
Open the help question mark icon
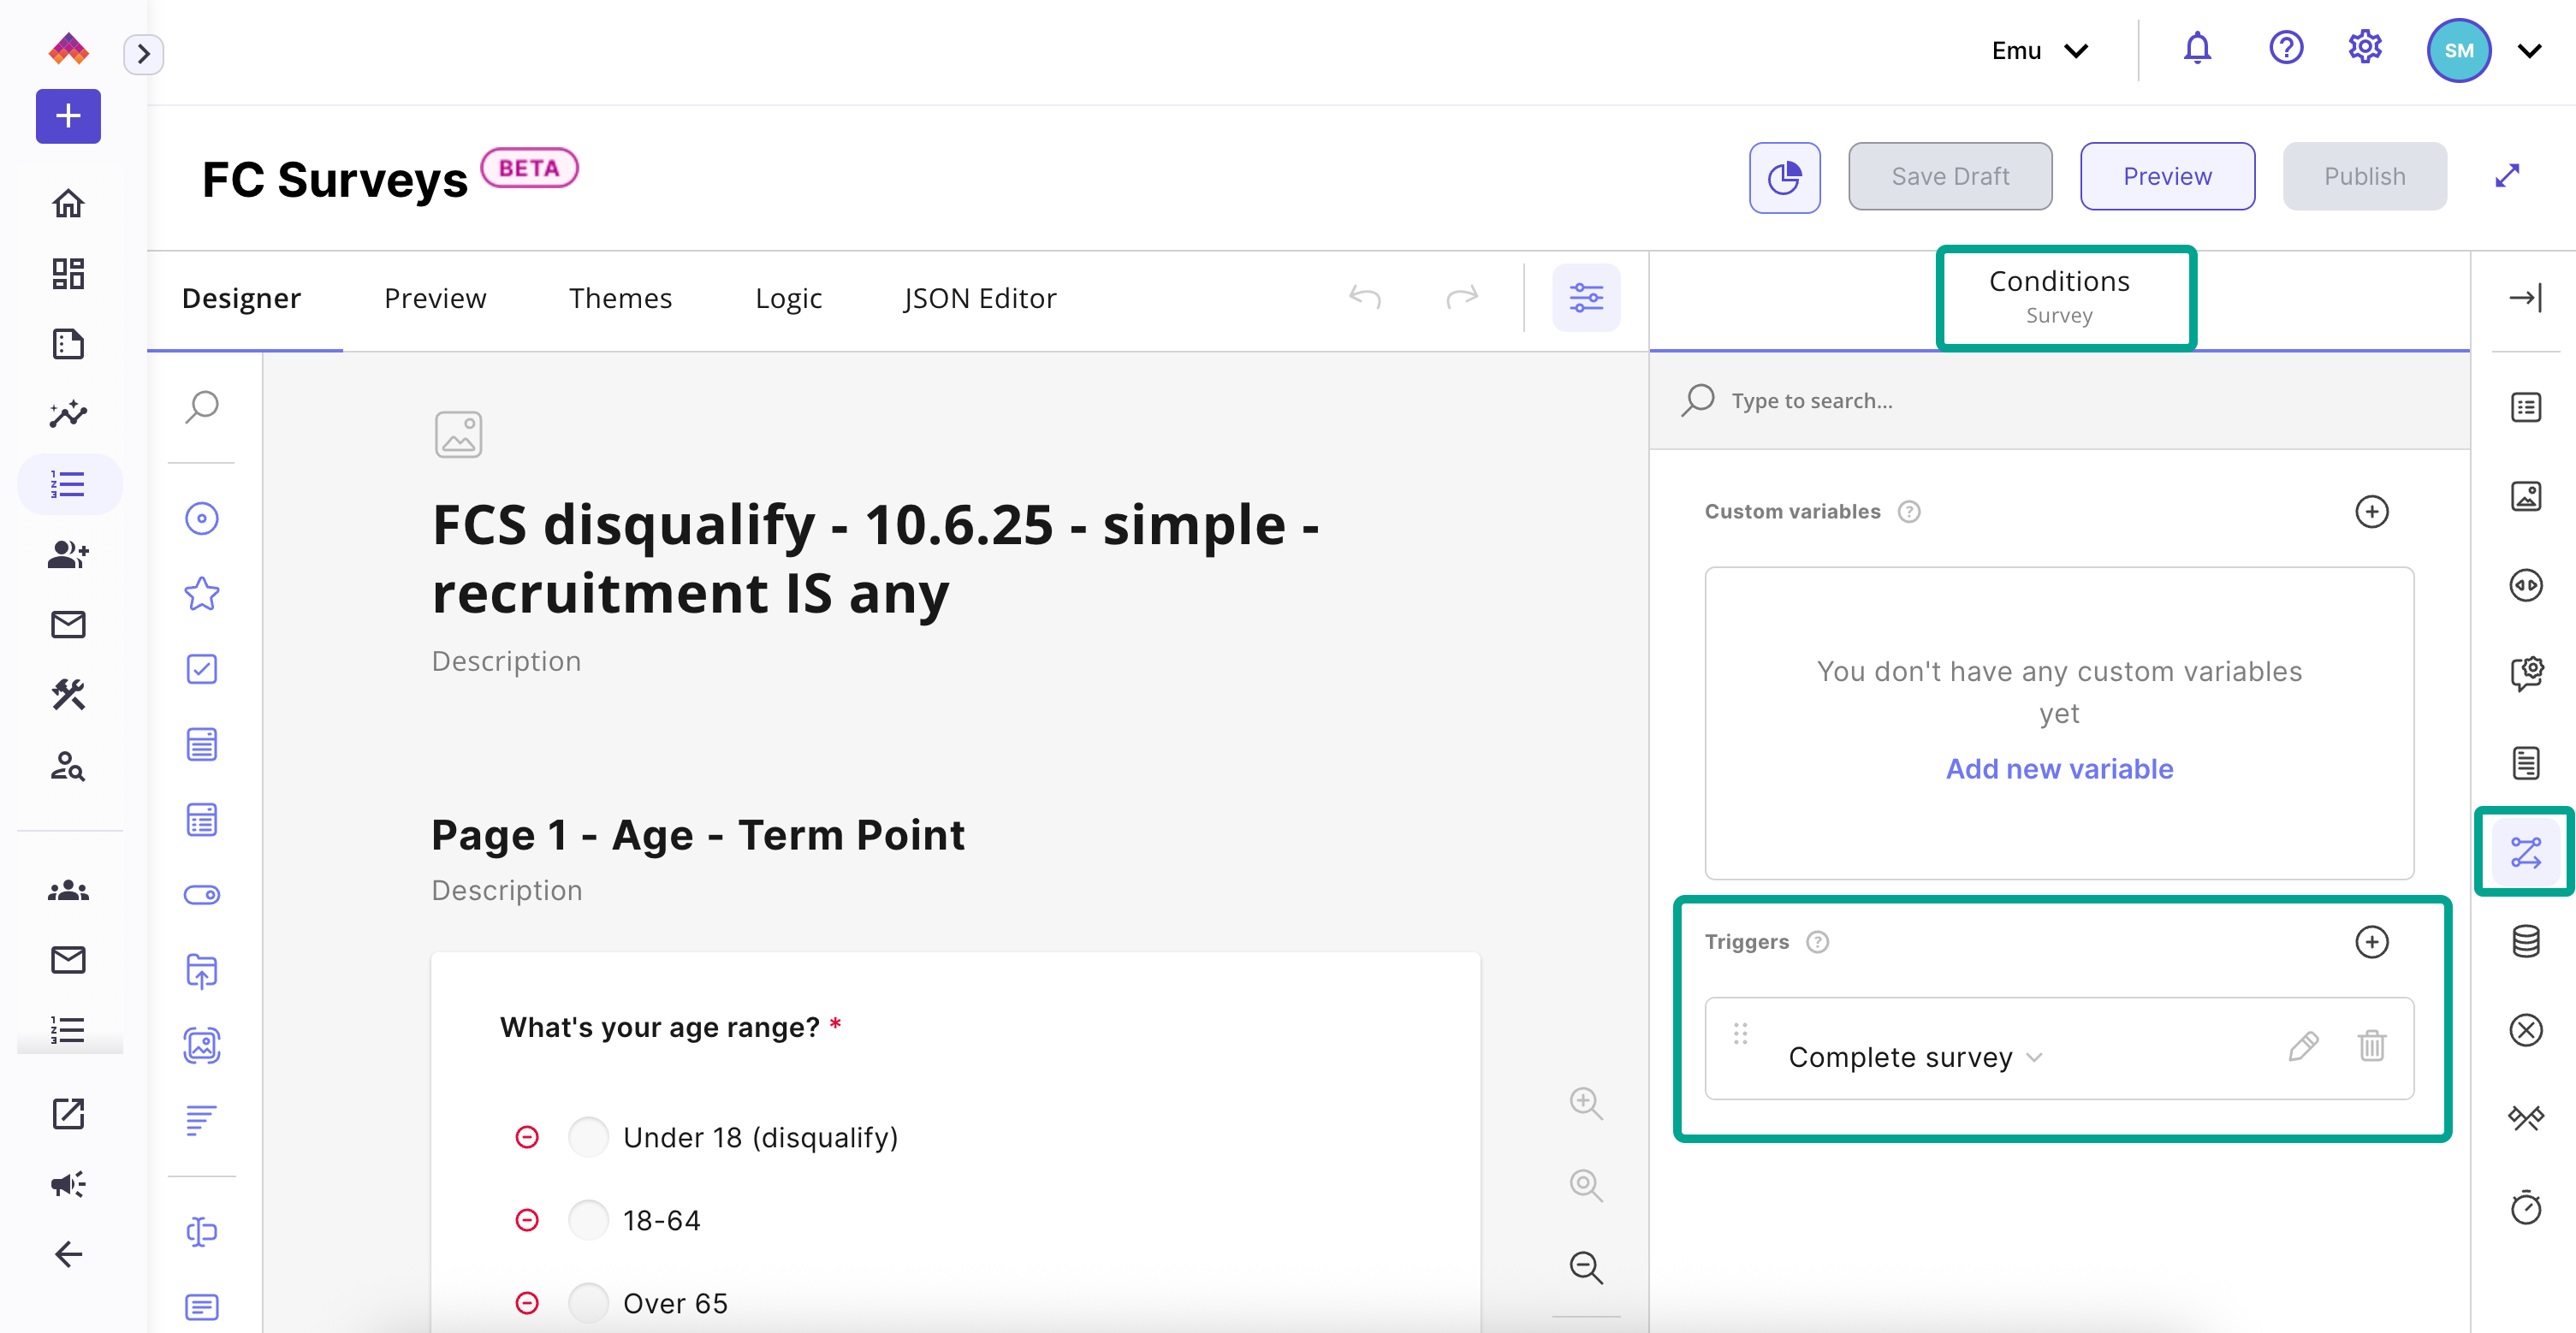pyautogui.click(x=2285, y=49)
